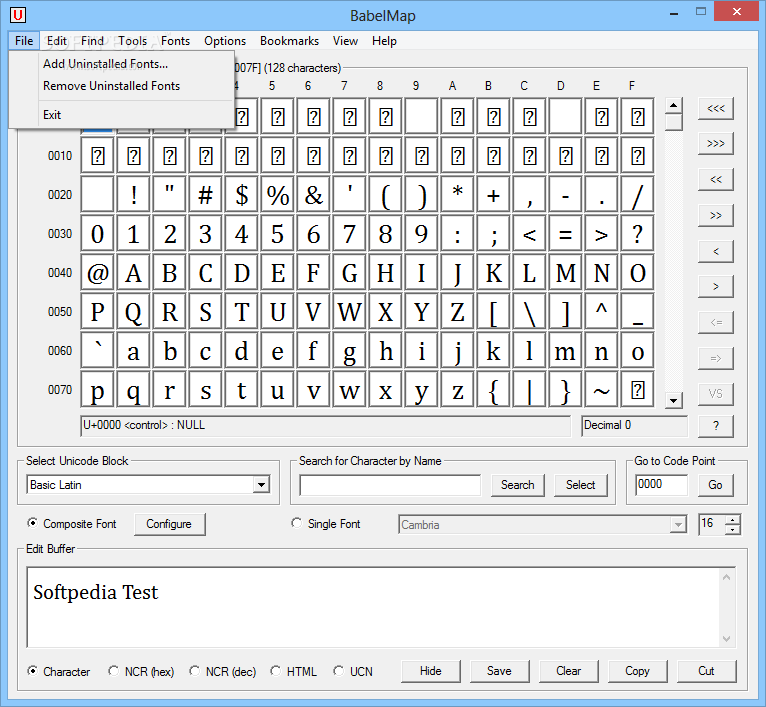Select the tilde ~ character cell
This screenshot has width=766, height=707.
(601, 390)
